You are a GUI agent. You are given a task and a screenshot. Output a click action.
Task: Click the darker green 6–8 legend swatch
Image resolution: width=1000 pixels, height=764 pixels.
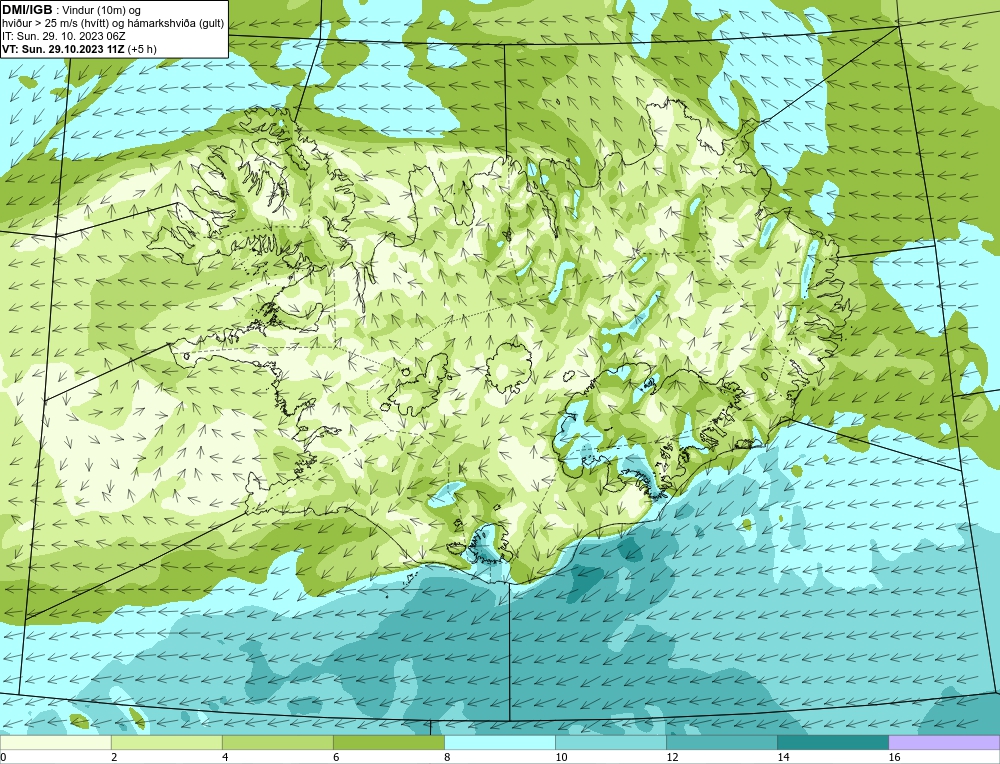pos(388,742)
